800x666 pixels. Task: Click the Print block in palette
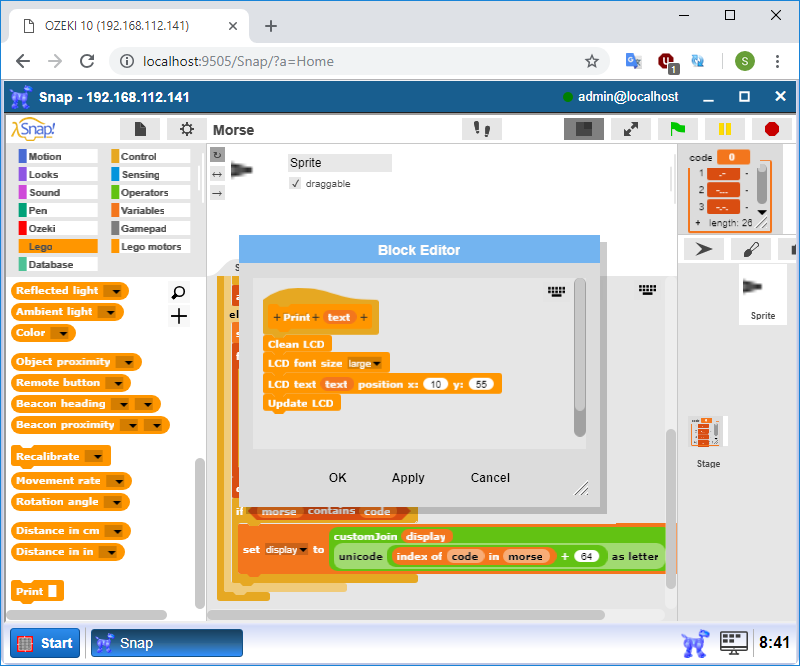pos(37,591)
